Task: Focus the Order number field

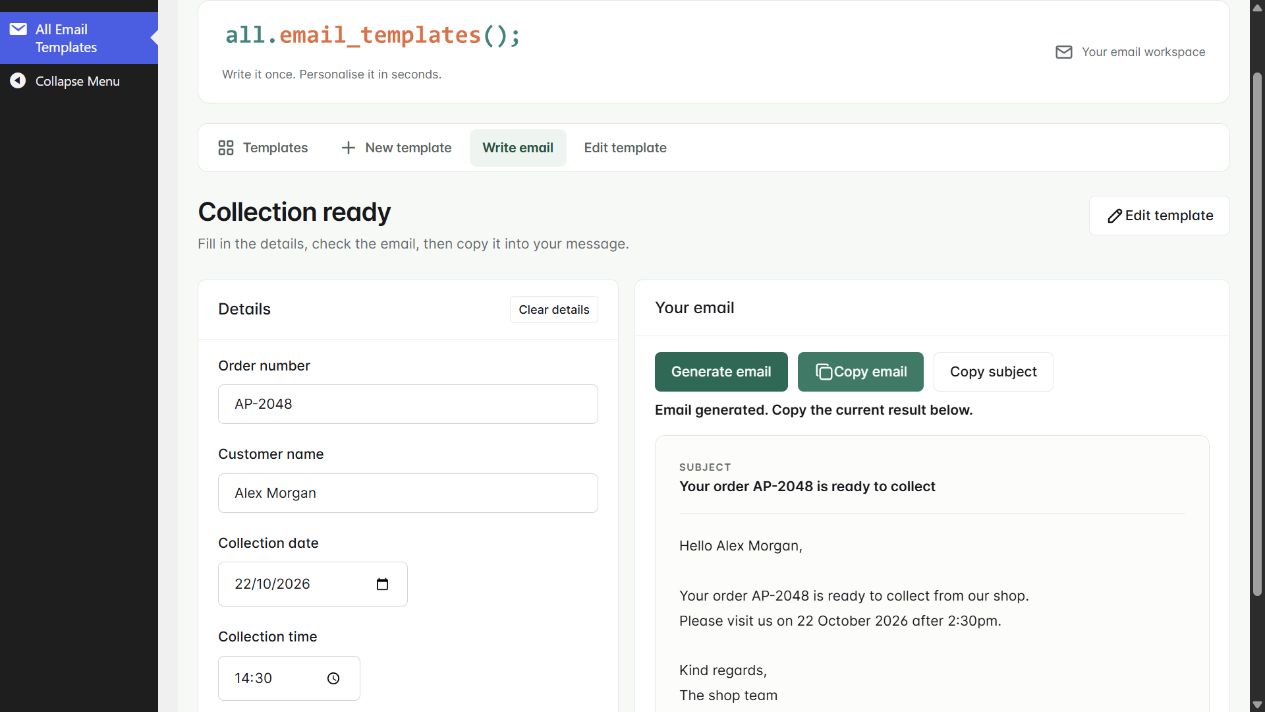Action: tap(408, 404)
